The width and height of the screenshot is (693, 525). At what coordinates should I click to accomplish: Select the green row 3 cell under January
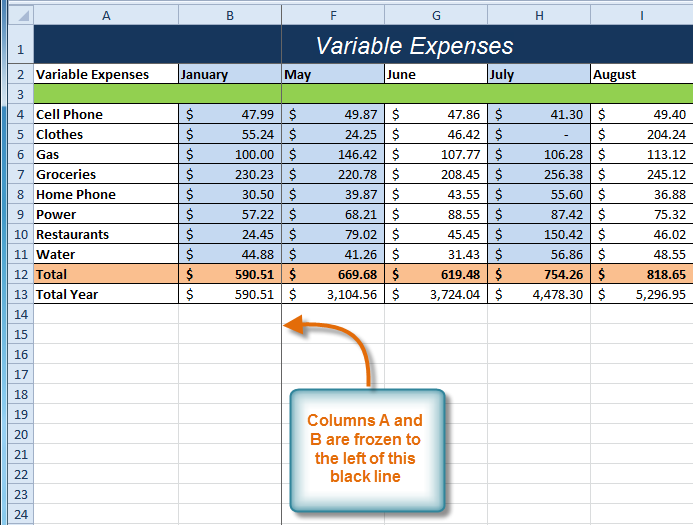(230, 94)
